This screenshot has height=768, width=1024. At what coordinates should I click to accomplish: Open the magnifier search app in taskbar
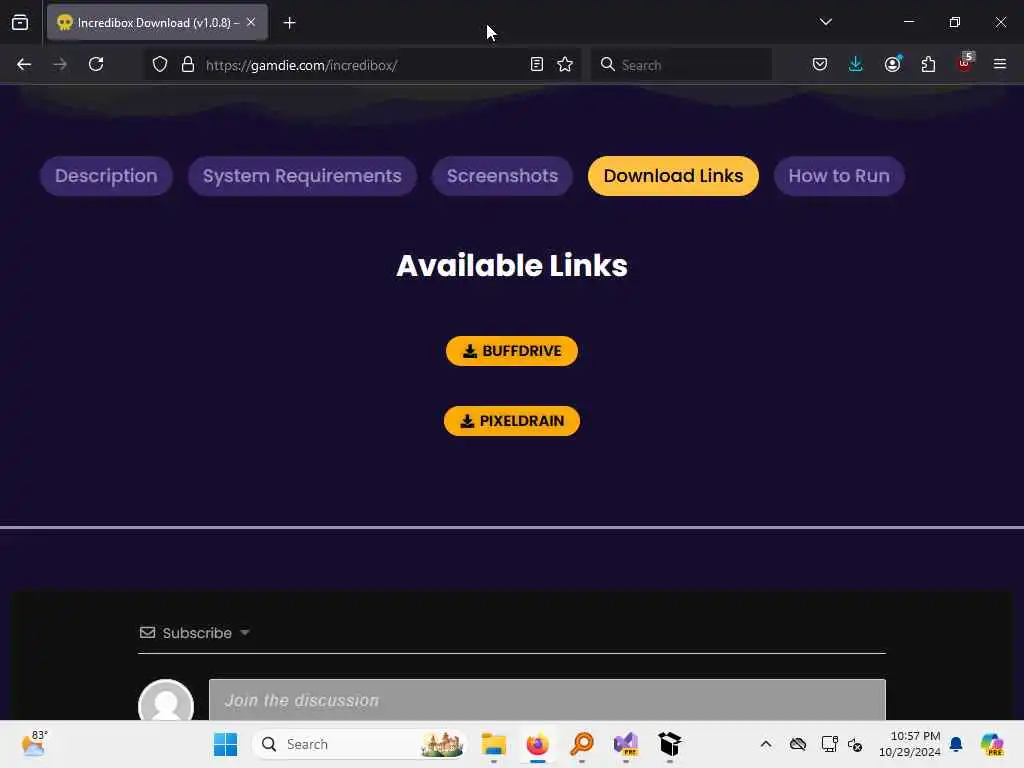(582, 744)
